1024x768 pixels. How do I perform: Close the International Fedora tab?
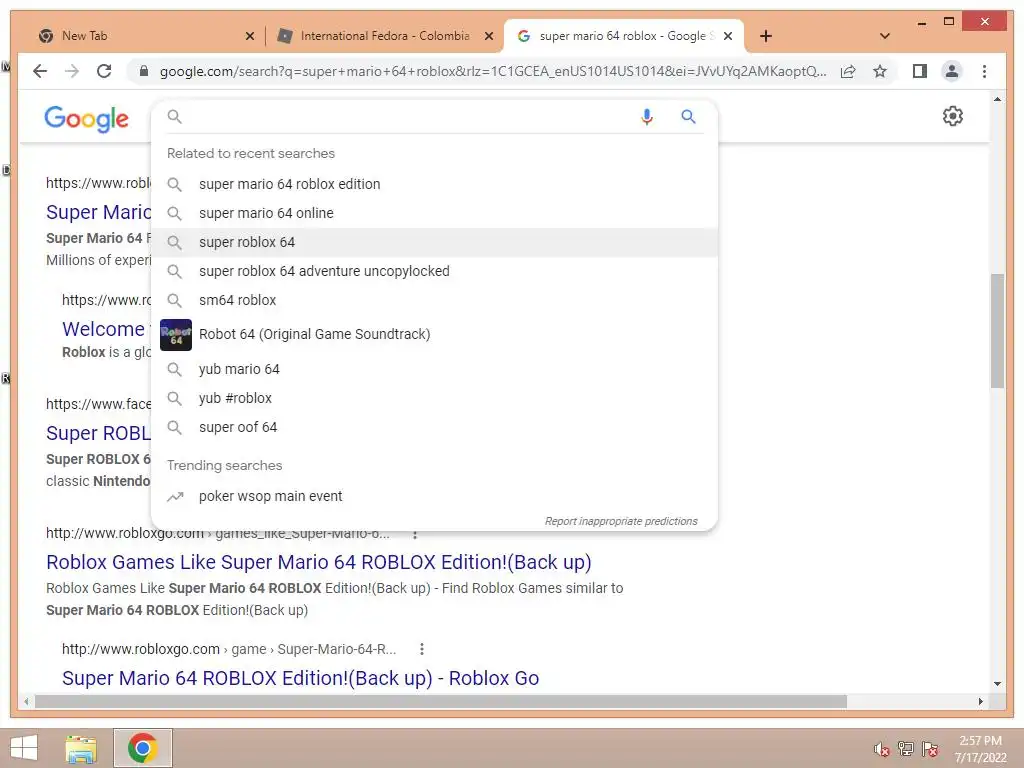[488, 36]
